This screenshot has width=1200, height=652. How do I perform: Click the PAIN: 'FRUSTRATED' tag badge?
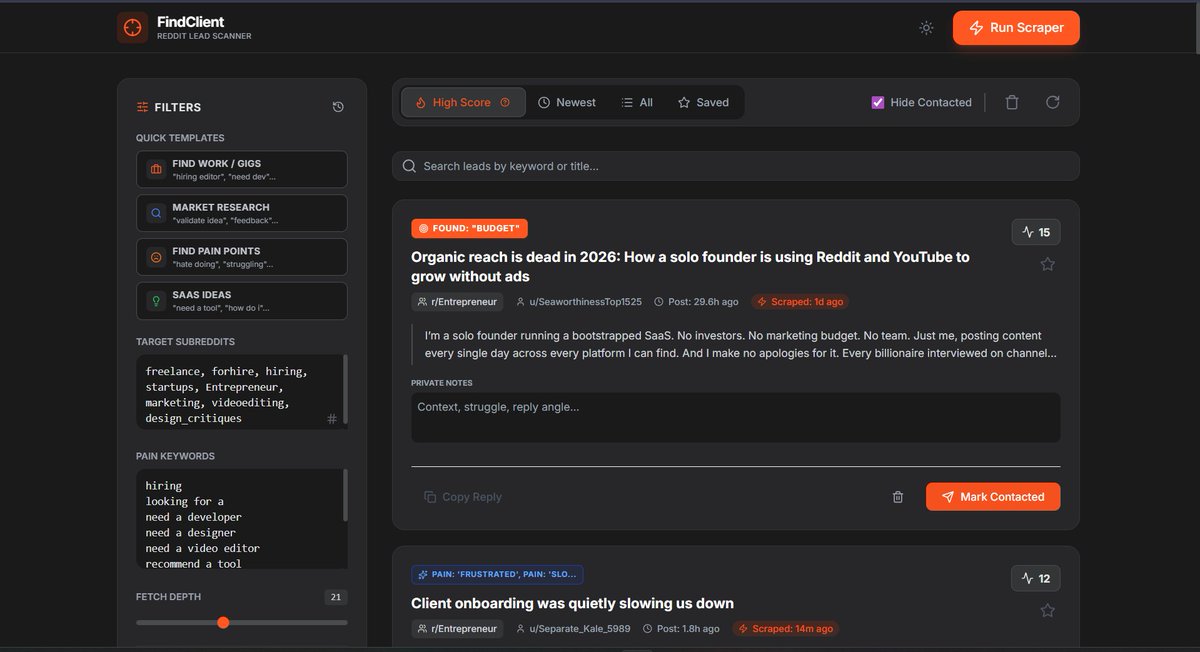[497, 575]
